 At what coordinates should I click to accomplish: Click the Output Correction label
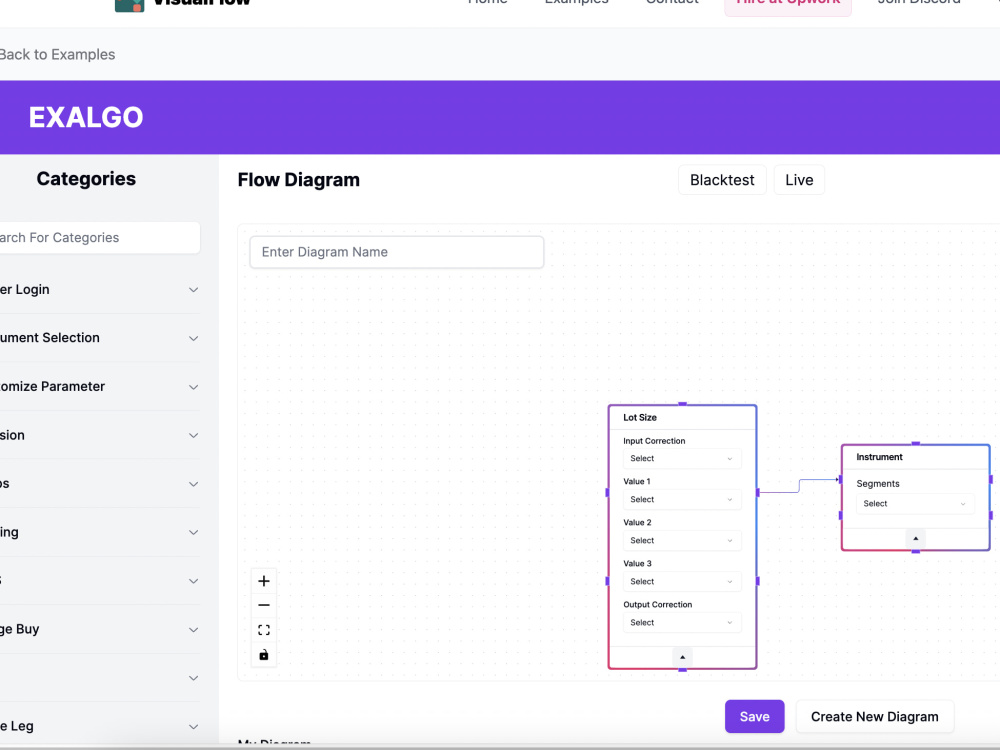[x=658, y=605]
